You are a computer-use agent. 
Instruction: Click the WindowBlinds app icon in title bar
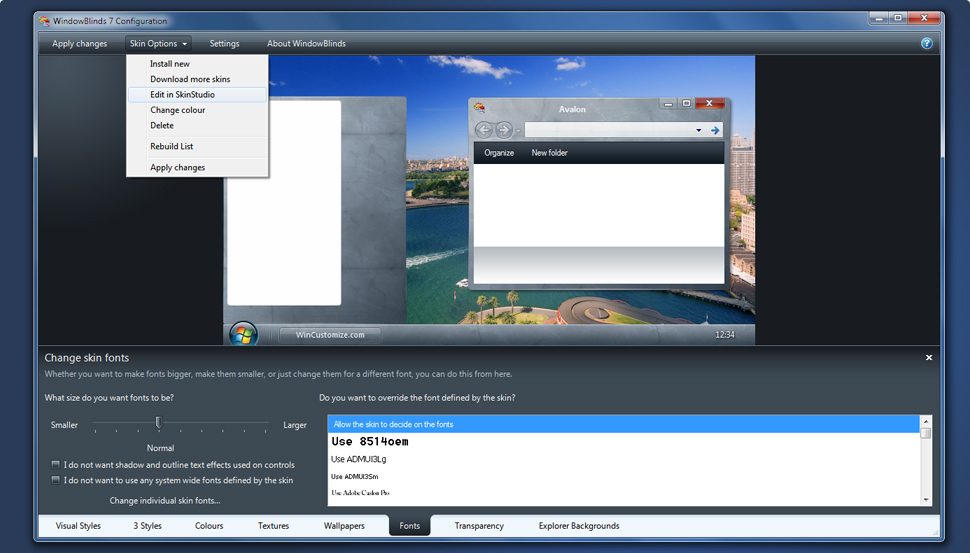pyautogui.click(x=45, y=21)
